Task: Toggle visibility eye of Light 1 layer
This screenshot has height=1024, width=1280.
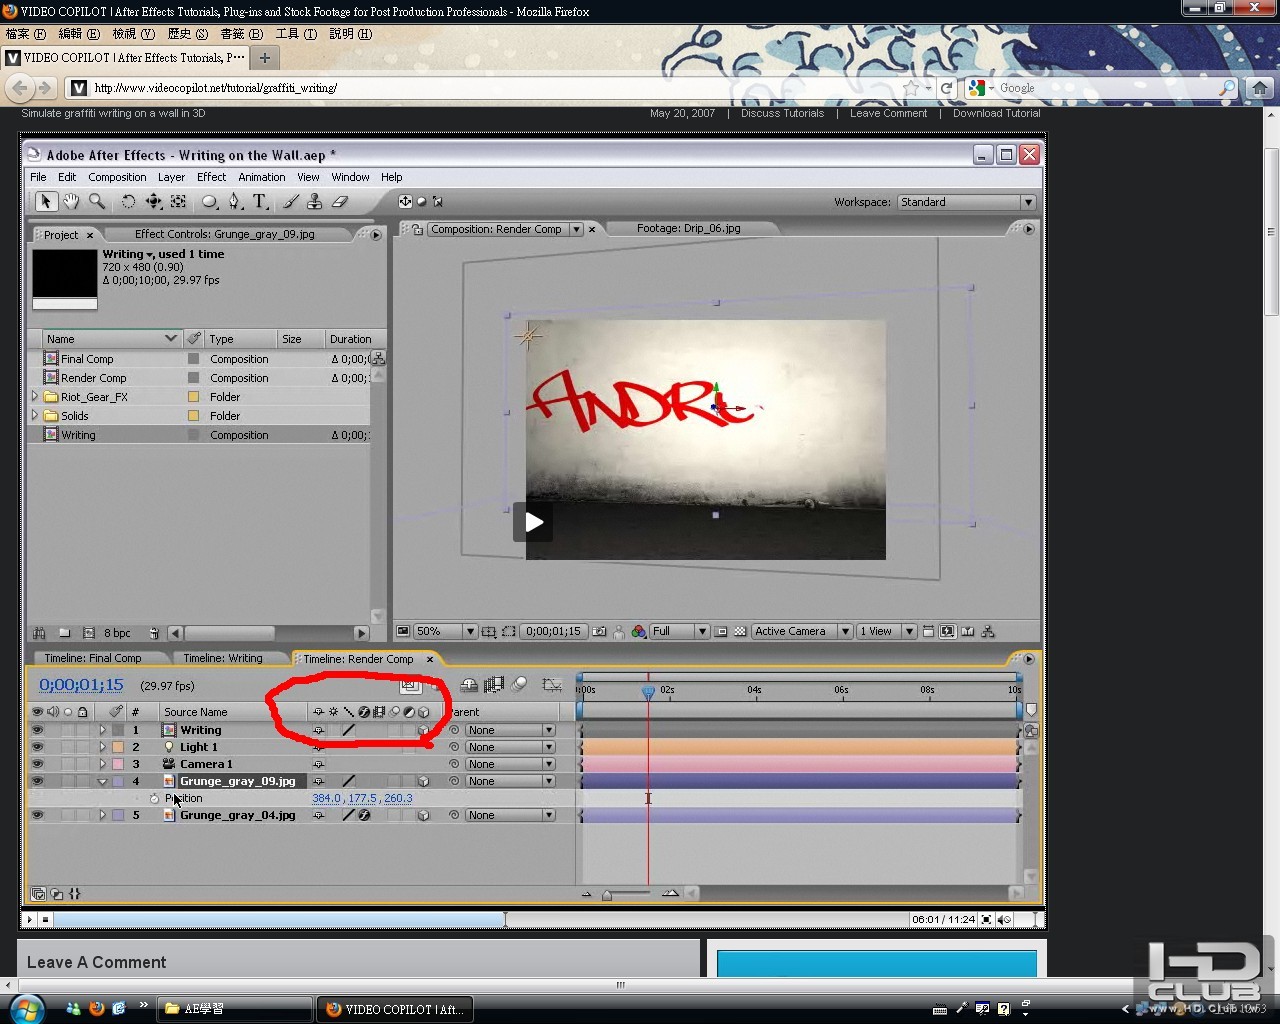Action: 37,747
